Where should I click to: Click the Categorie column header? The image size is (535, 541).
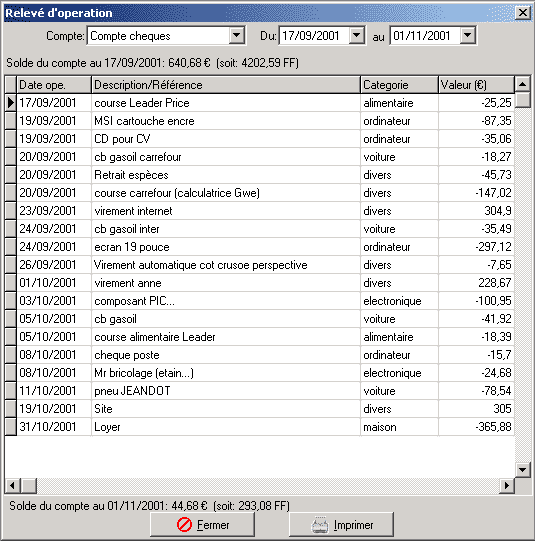[399, 85]
